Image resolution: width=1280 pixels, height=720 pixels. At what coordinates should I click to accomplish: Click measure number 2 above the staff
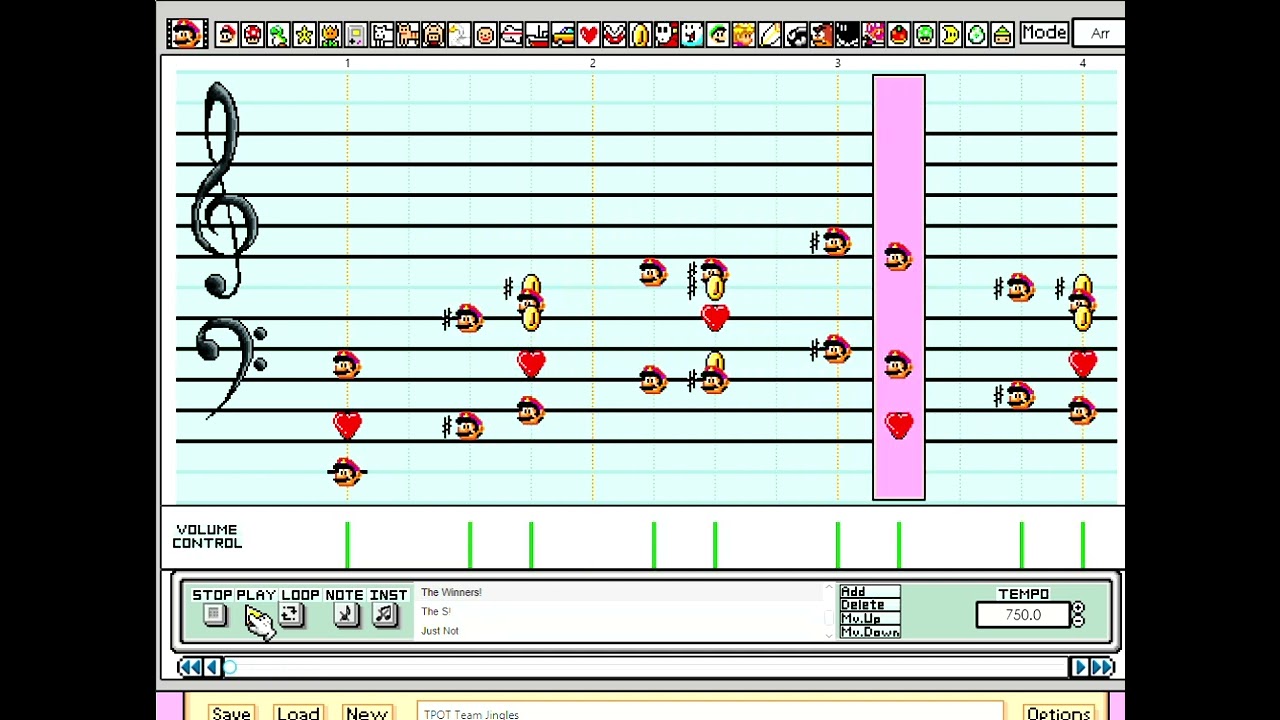pos(592,63)
